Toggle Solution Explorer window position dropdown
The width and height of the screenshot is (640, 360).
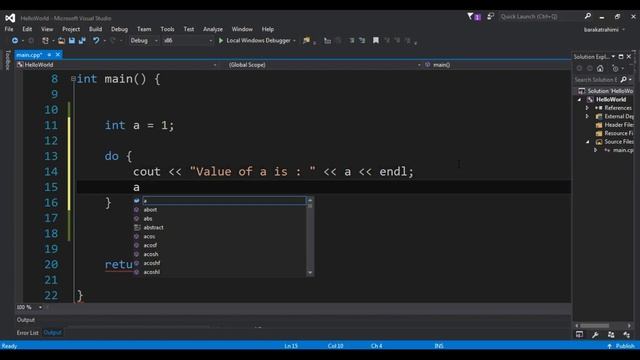[x=613, y=56]
